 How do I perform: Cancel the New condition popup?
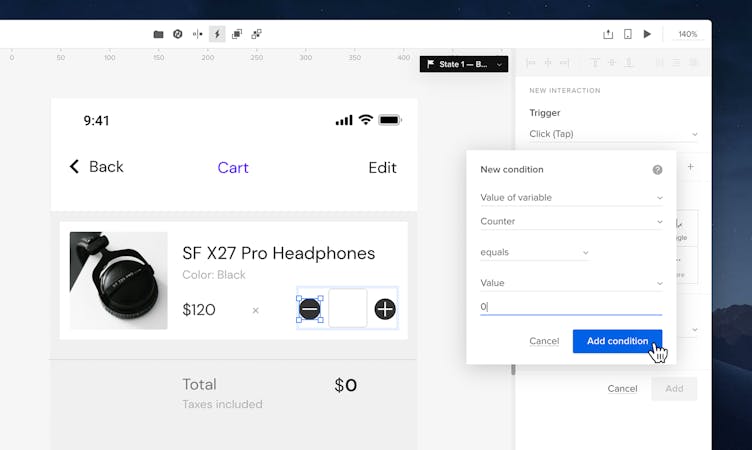point(544,341)
